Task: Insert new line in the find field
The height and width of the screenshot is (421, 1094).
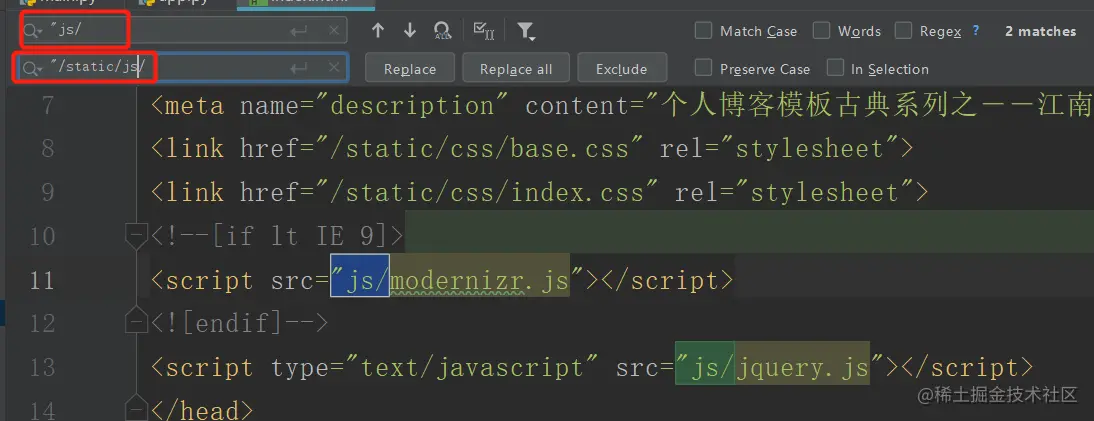Action: (299, 31)
